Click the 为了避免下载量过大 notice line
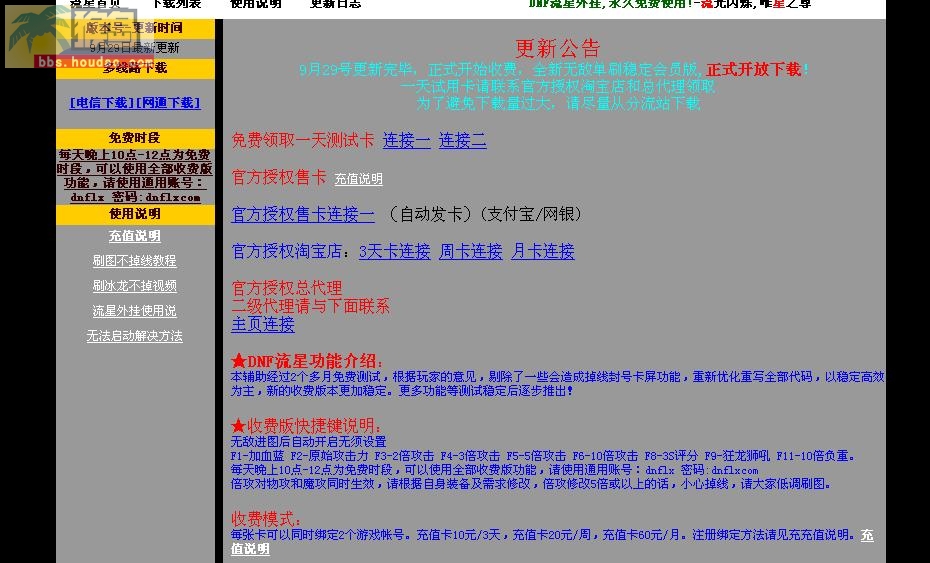Viewport: 930px width, 563px height. pos(558,103)
